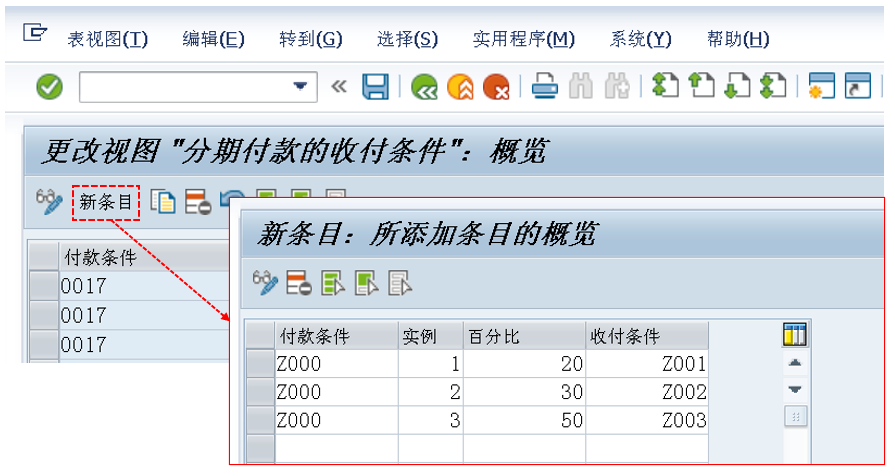The image size is (895, 476).
Task: Click the green Back icon
Action: click(x=424, y=87)
